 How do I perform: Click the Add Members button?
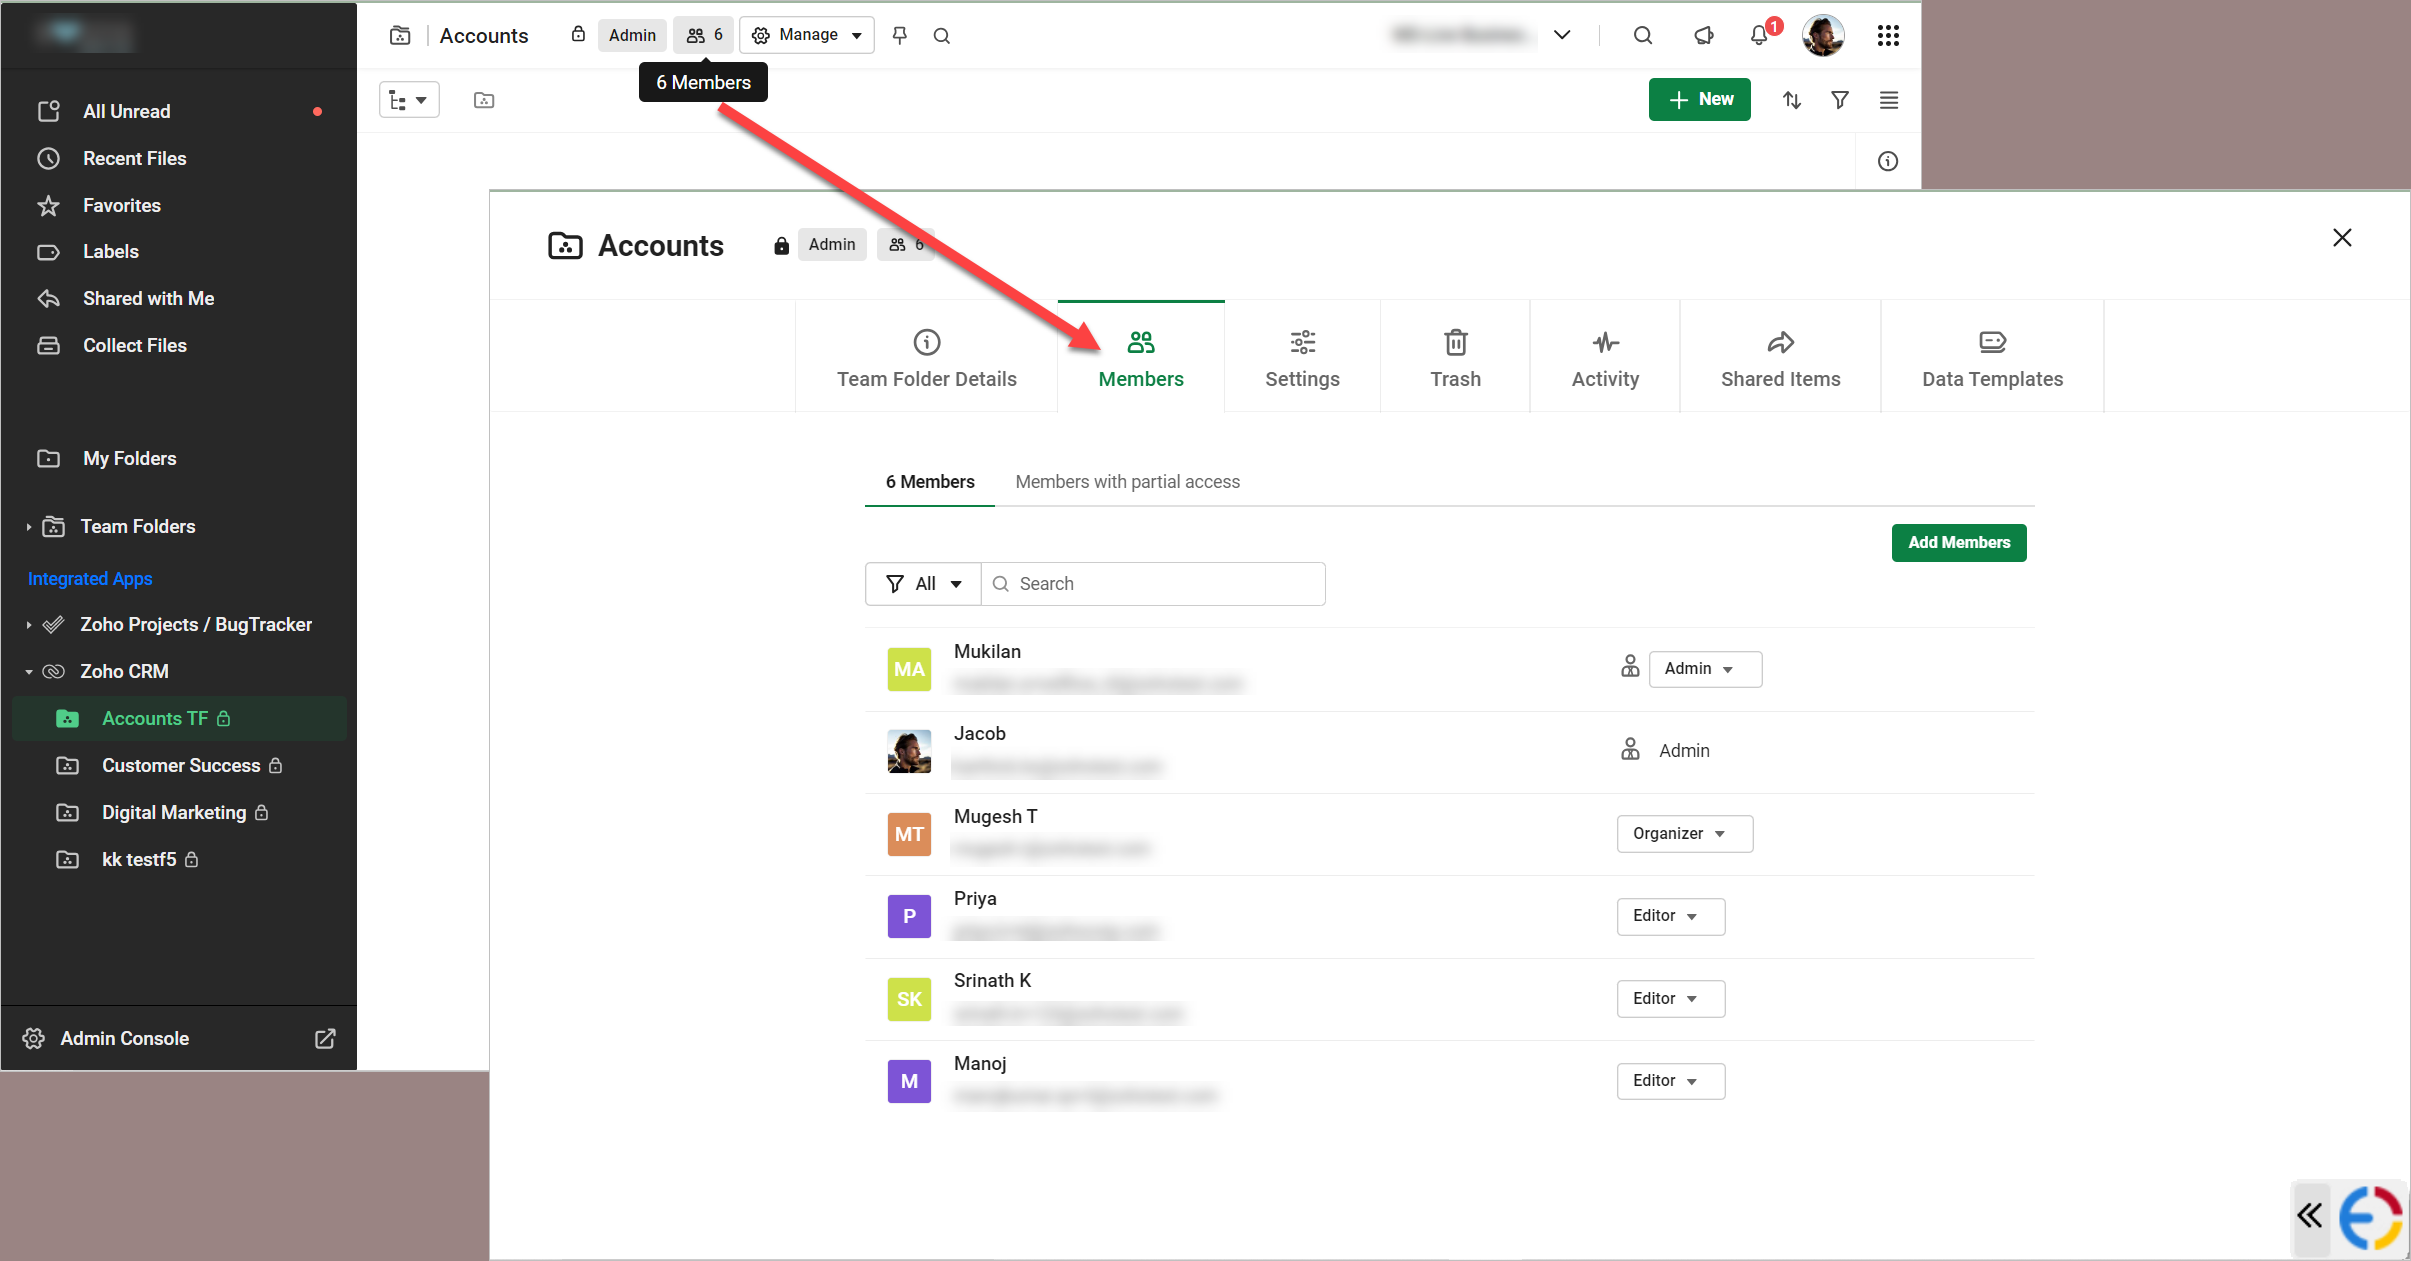pos(1958,543)
